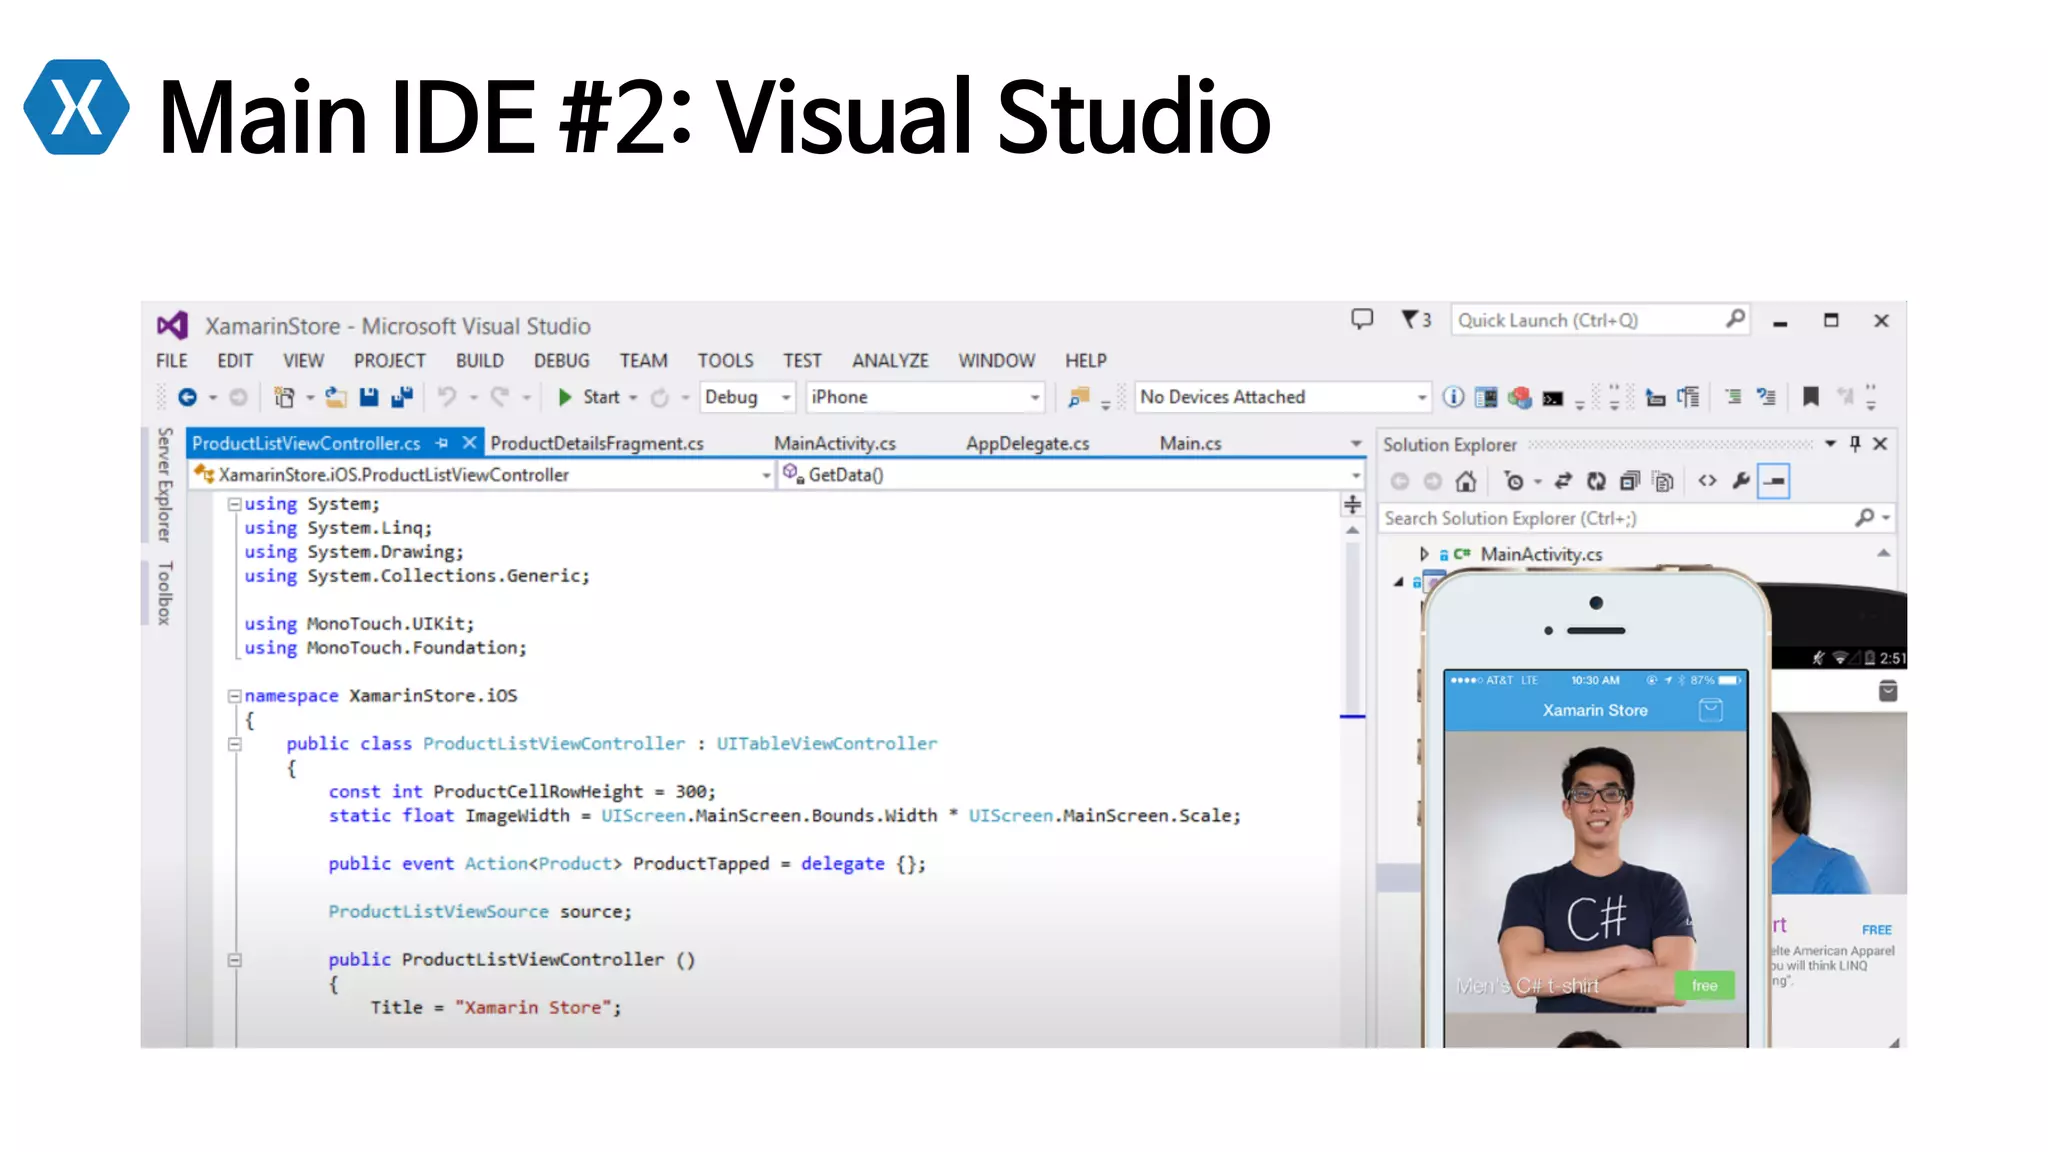This screenshot has width=2048, height=1152.
Task: Click the Open File folder icon
Action: tap(336, 397)
